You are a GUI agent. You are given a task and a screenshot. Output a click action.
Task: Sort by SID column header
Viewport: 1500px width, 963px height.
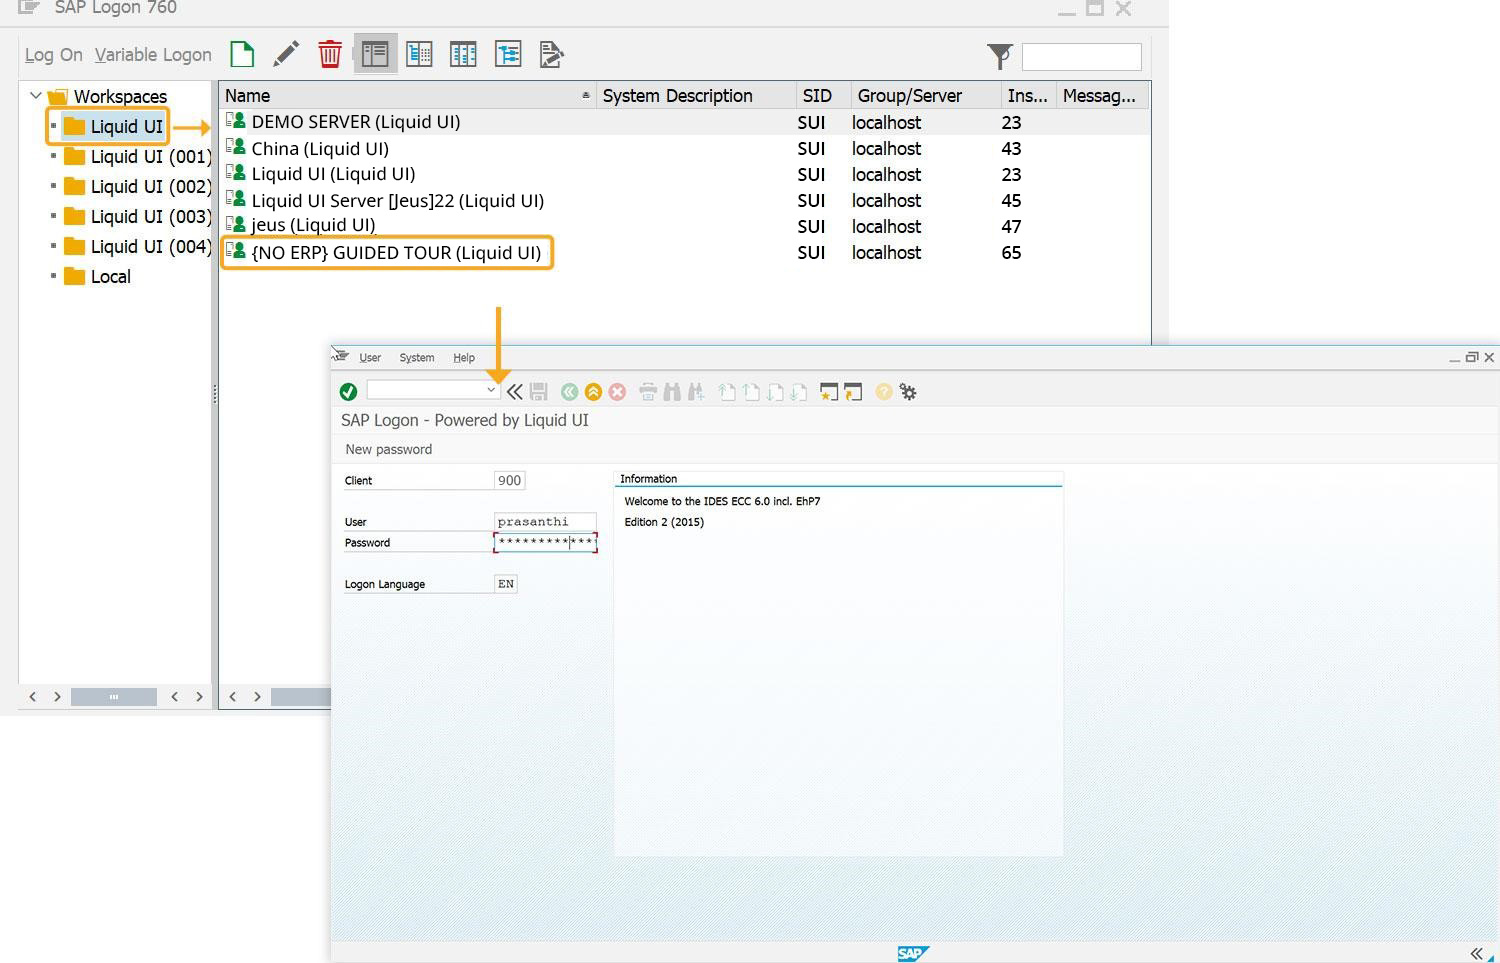[823, 96]
